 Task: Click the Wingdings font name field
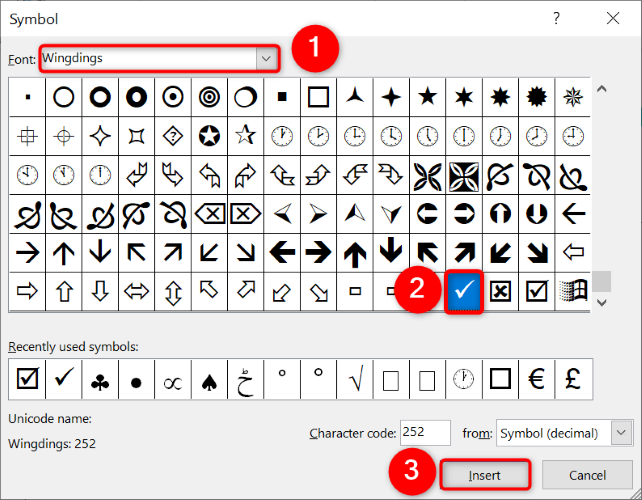(x=149, y=59)
